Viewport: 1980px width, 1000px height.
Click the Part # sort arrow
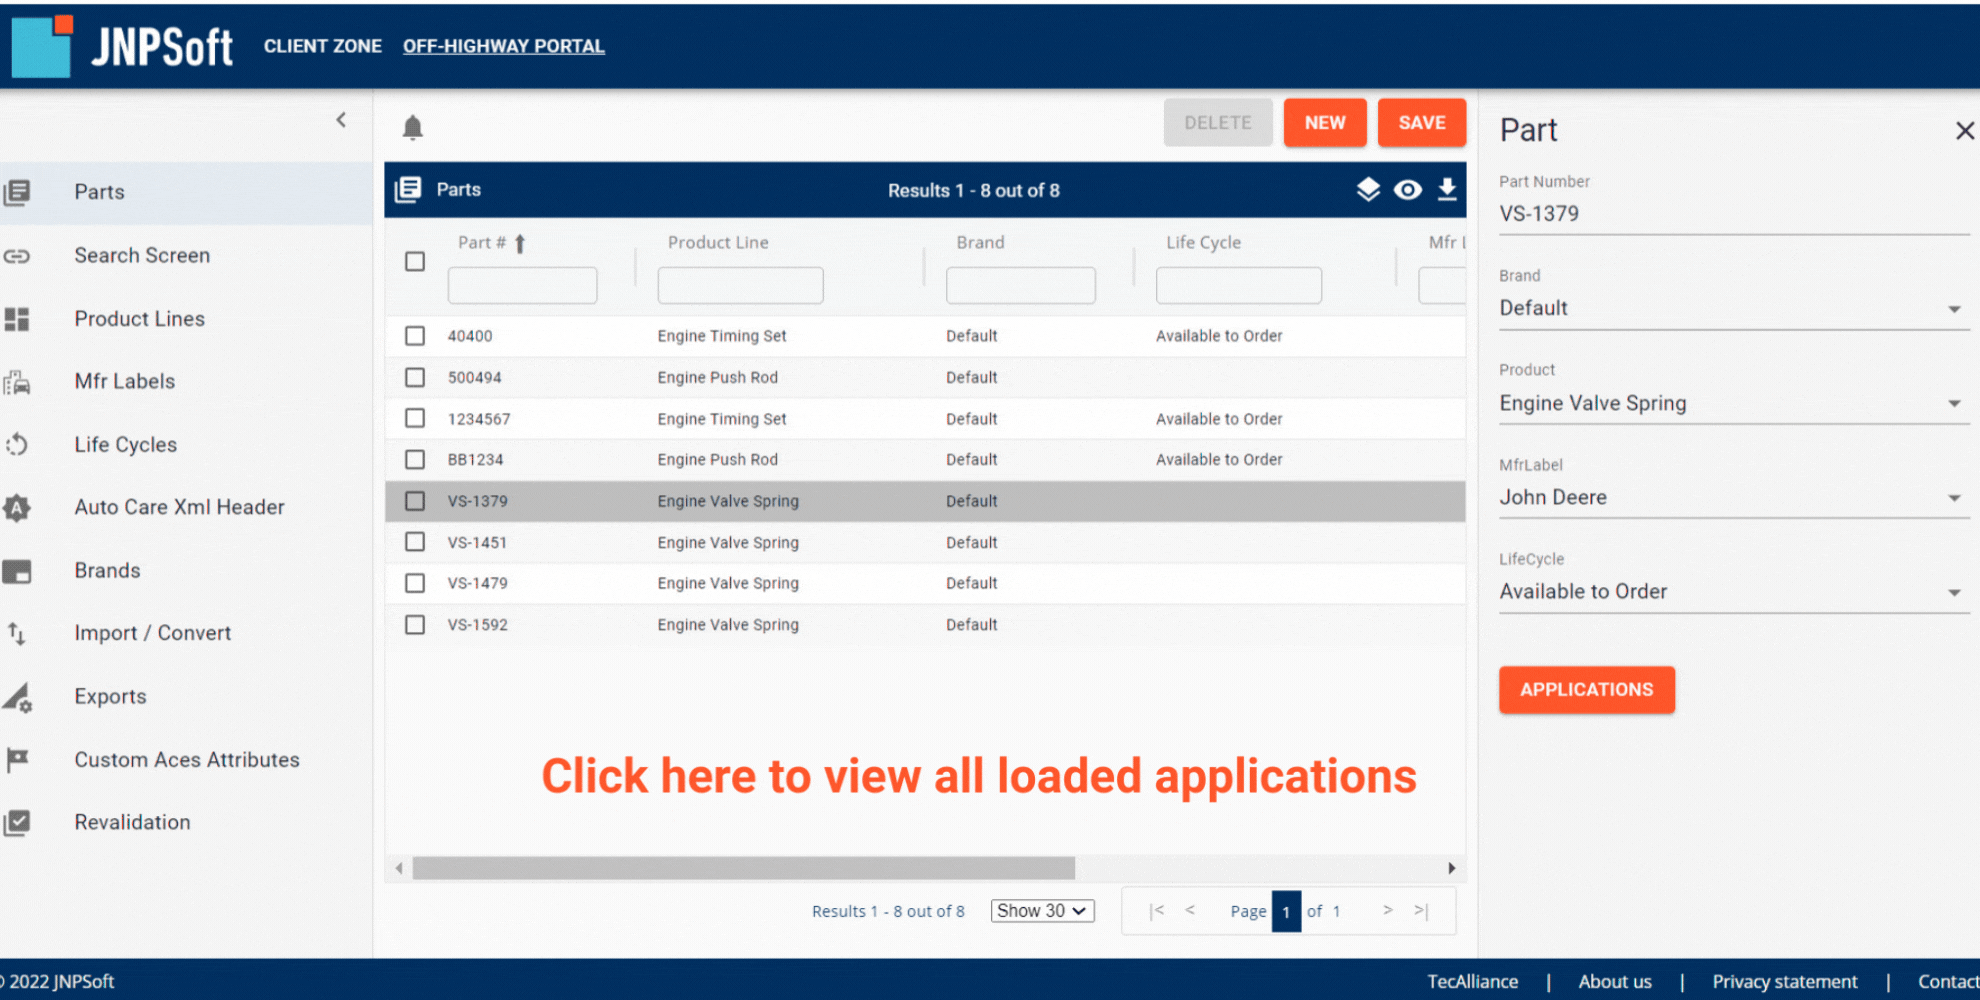[x=520, y=243]
